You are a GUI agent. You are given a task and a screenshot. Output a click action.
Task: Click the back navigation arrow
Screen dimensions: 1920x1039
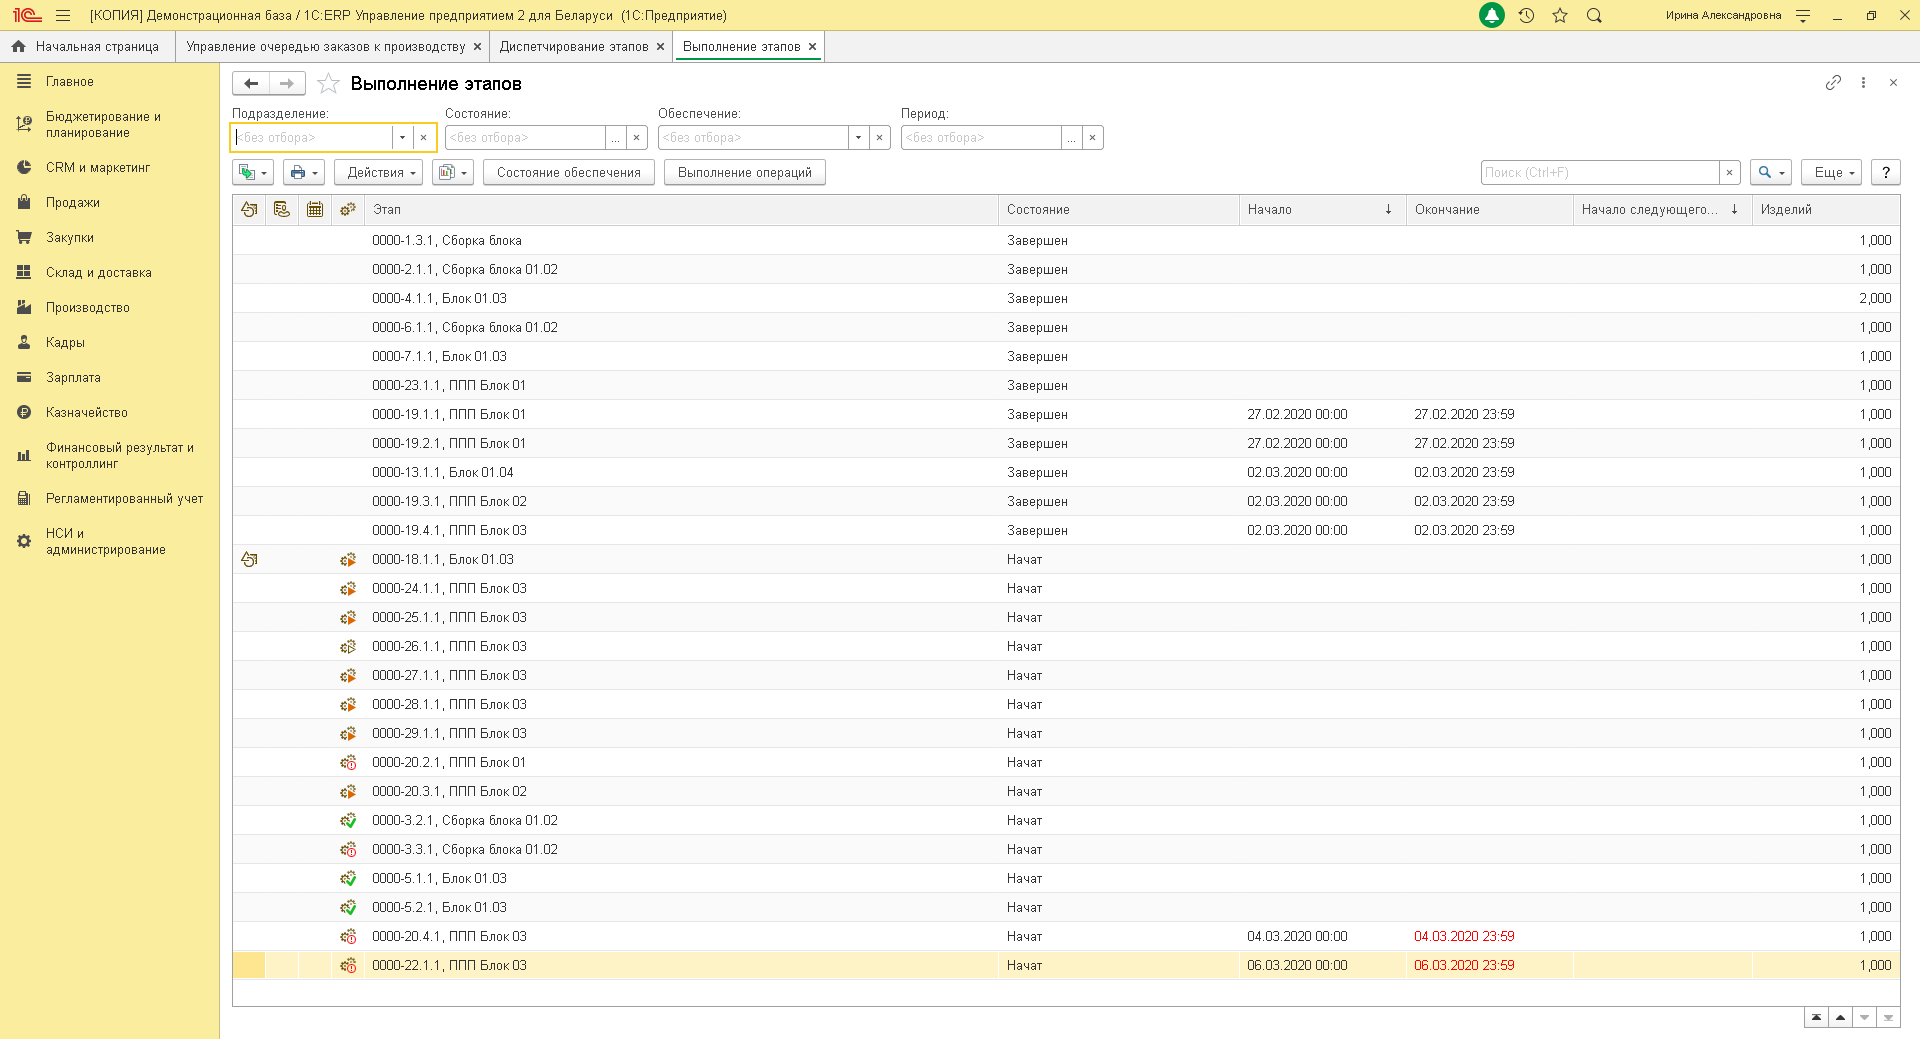[x=251, y=84]
